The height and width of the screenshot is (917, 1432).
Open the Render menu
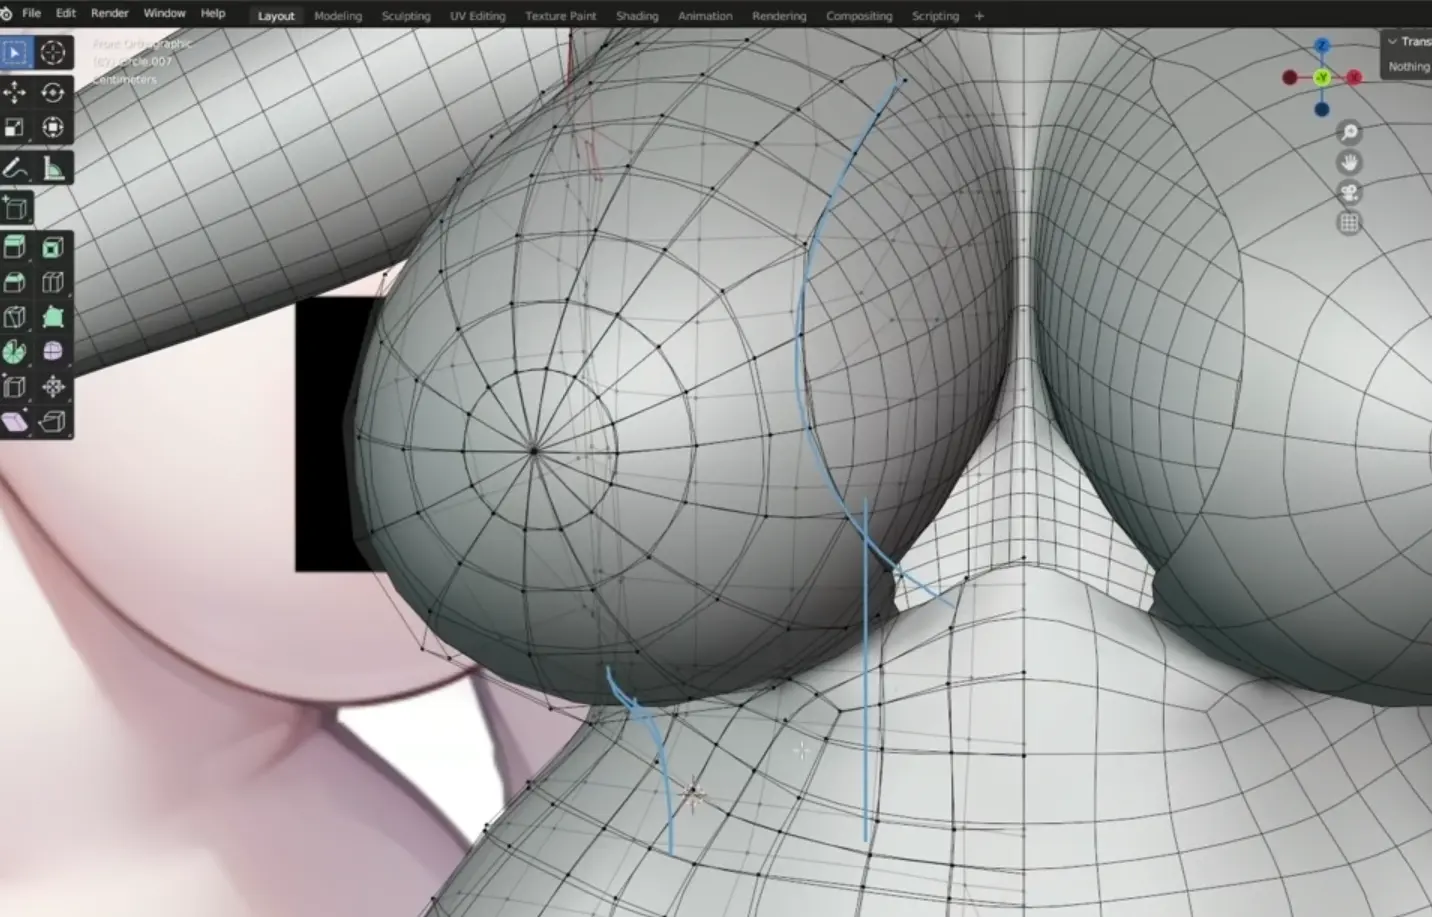tap(109, 13)
